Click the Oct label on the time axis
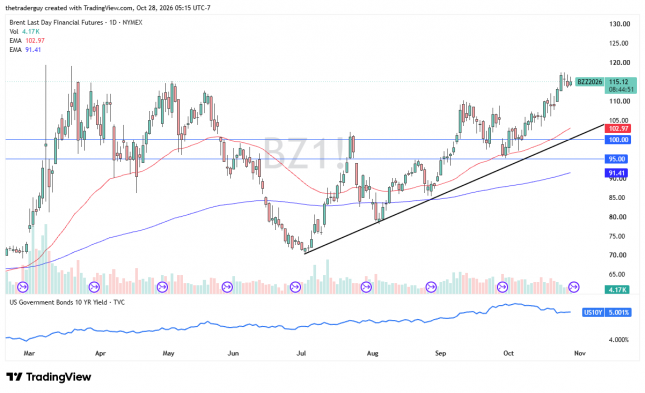This screenshot has width=645, height=393. pyautogui.click(x=508, y=353)
